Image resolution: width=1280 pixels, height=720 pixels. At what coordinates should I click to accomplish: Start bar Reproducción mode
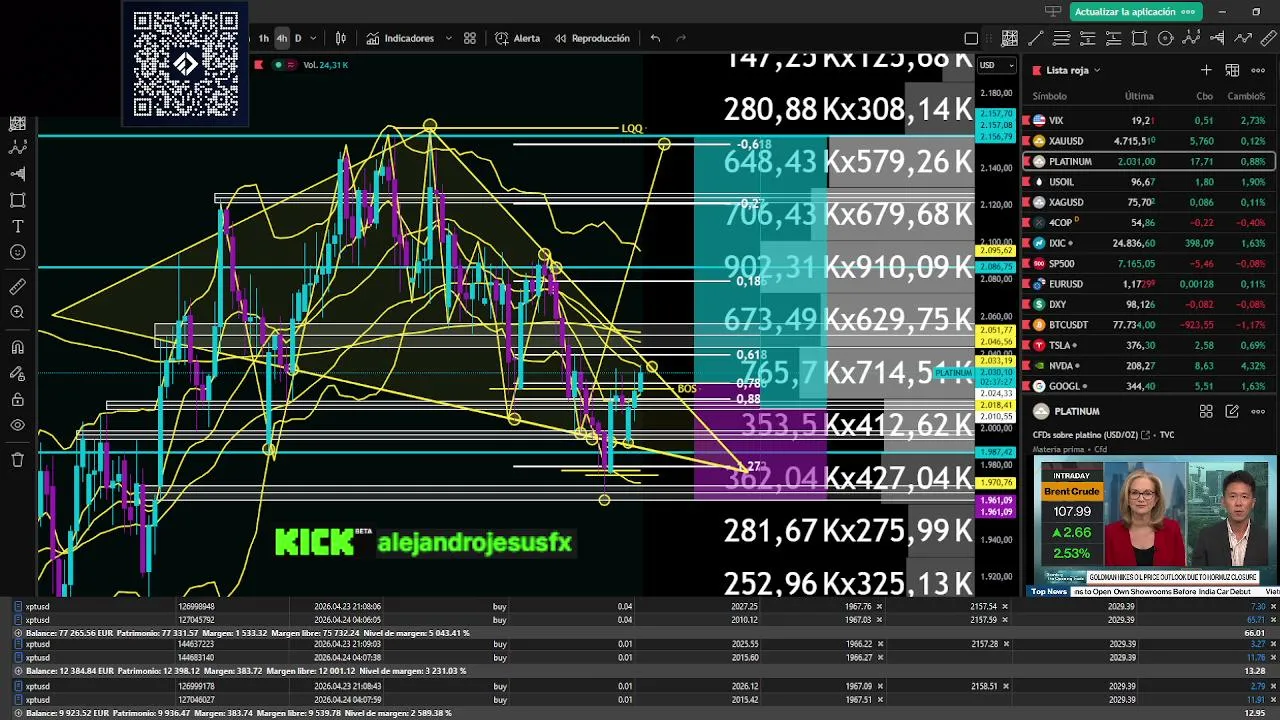[592, 38]
